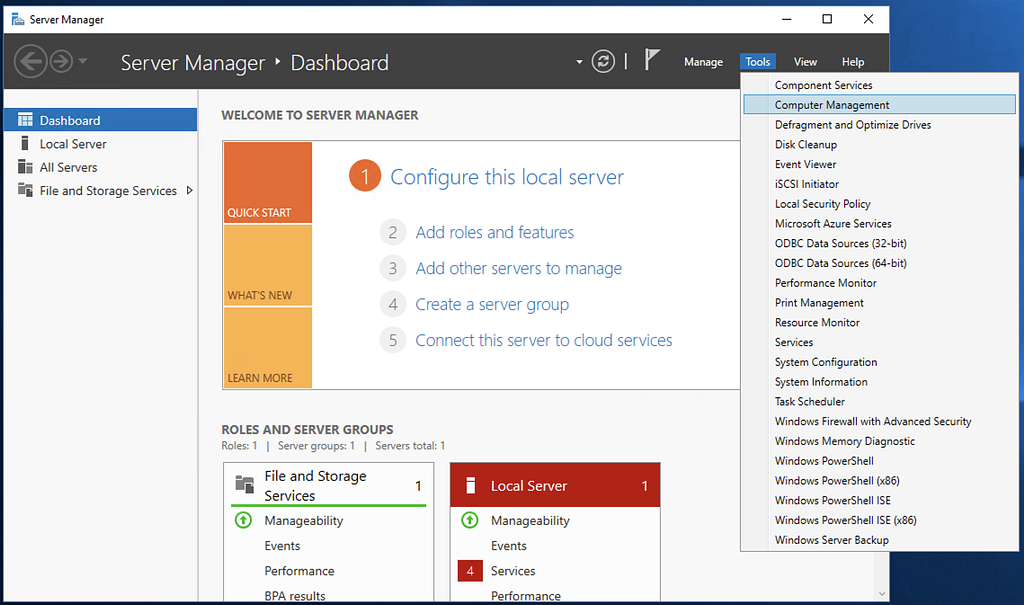This screenshot has width=1024, height=605.
Task: Open the File and Storage Services tile header
Action: point(328,485)
